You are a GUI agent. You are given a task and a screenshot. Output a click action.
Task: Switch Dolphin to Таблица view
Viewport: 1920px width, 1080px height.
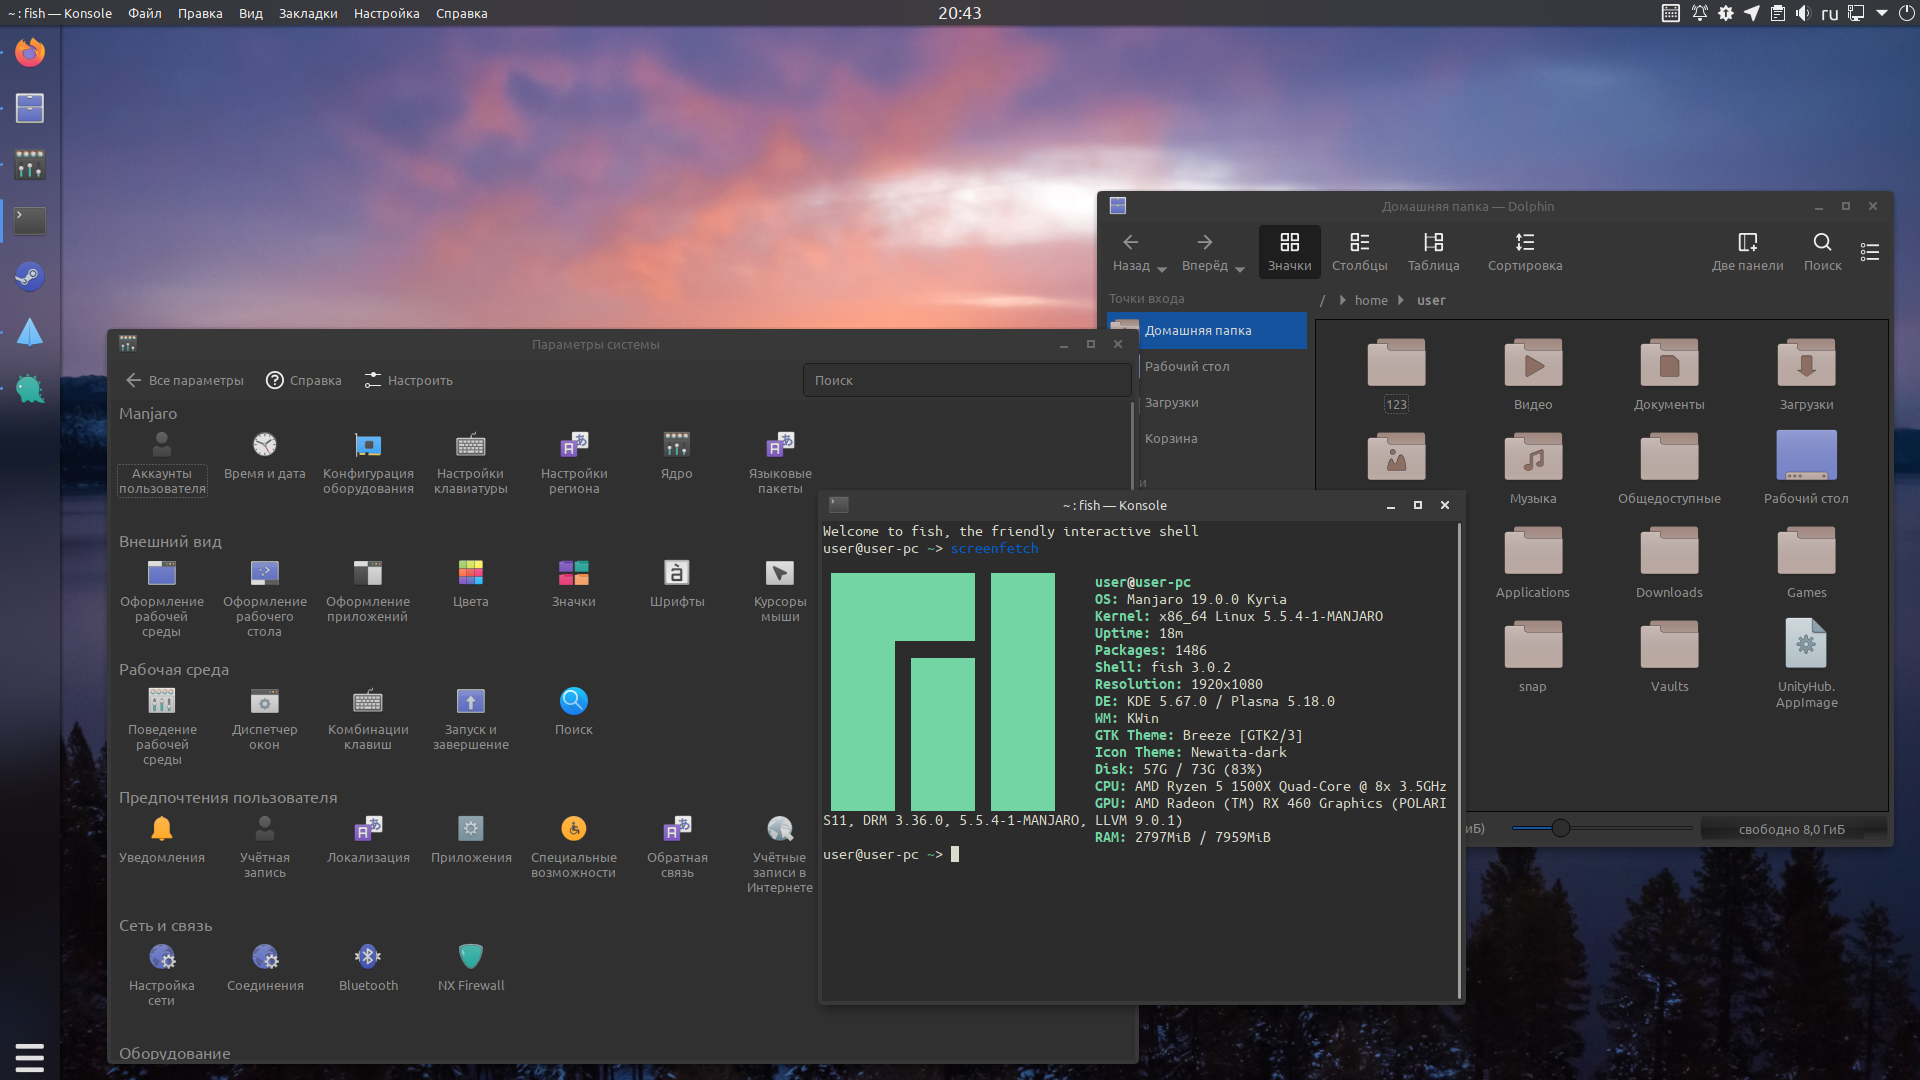[1433, 251]
